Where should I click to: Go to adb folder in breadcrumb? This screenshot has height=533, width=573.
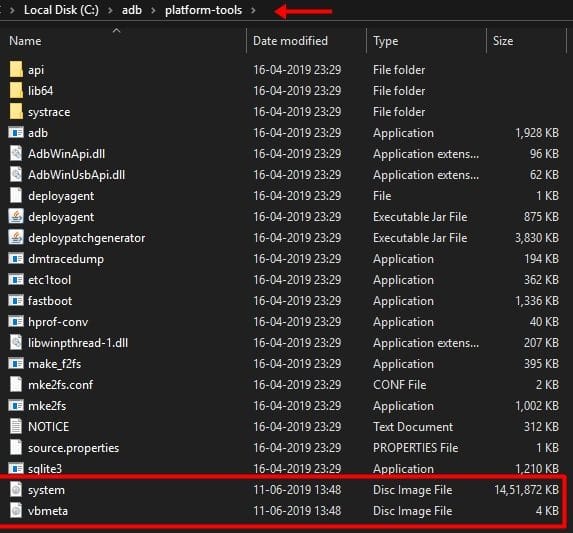pos(132,10)
